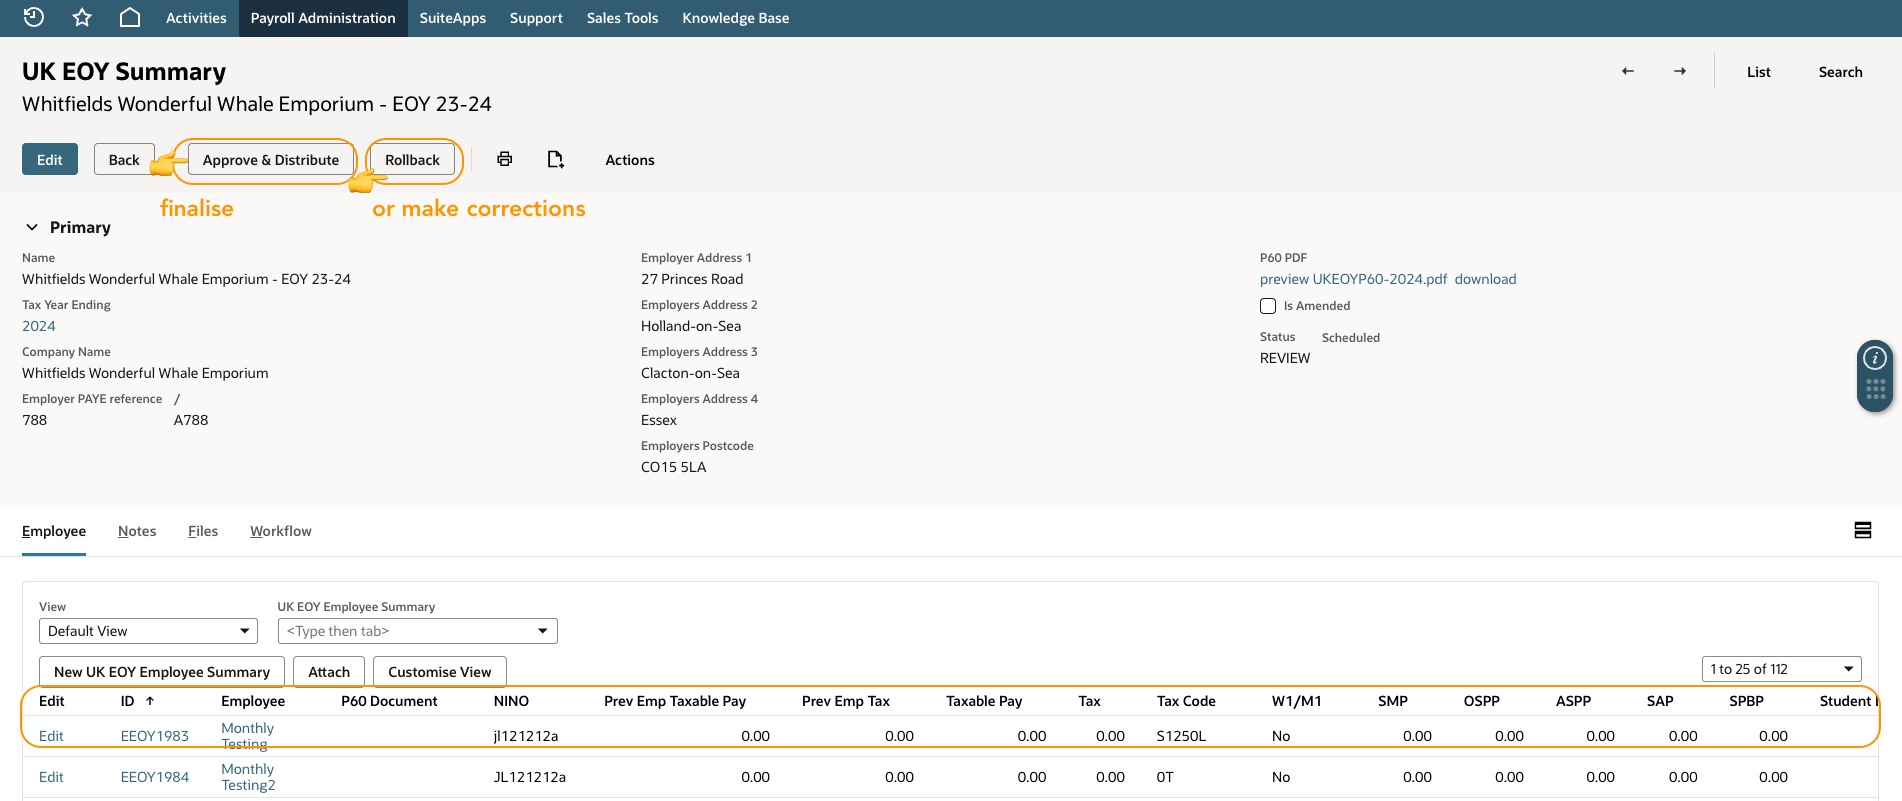Open the Default View dropdown
The image size is (1902, 801).
click(148, 631)
